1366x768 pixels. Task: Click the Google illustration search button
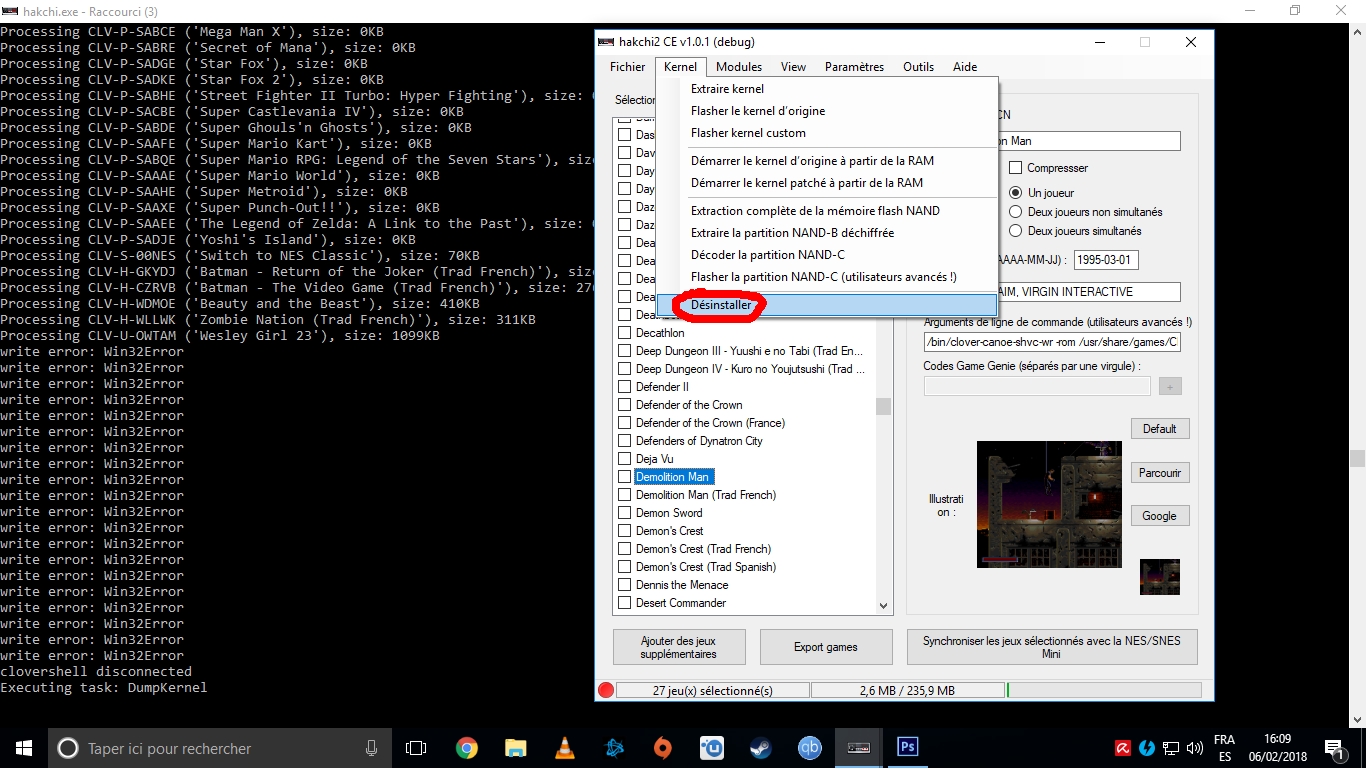coord(1159,516)
